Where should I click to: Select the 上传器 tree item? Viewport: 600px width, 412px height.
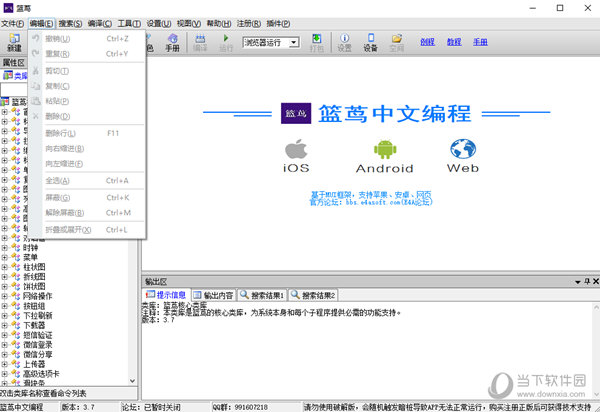pos(34,364)
